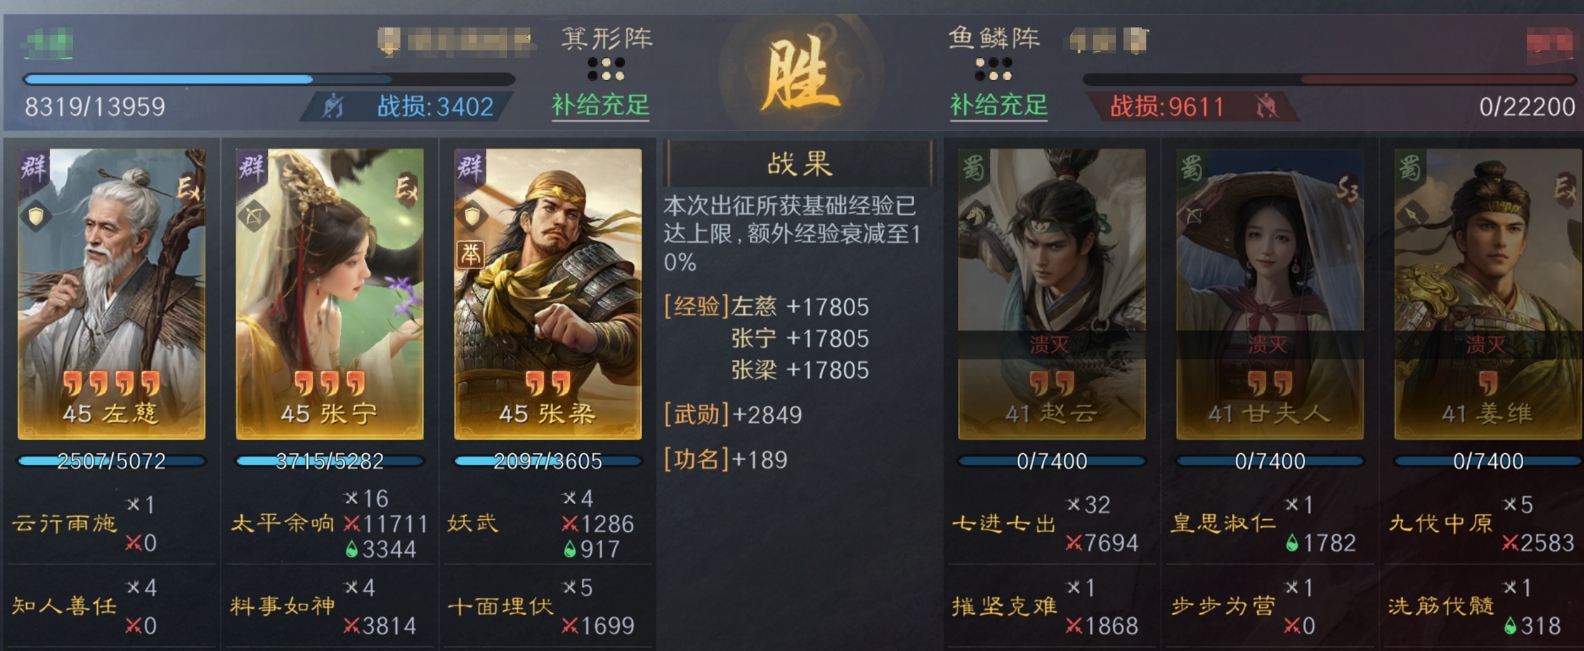Image resolution: width=1584 pixels, height=651 pixels.
Task: Select the 太平余响 skill entry
Action: 283,523
